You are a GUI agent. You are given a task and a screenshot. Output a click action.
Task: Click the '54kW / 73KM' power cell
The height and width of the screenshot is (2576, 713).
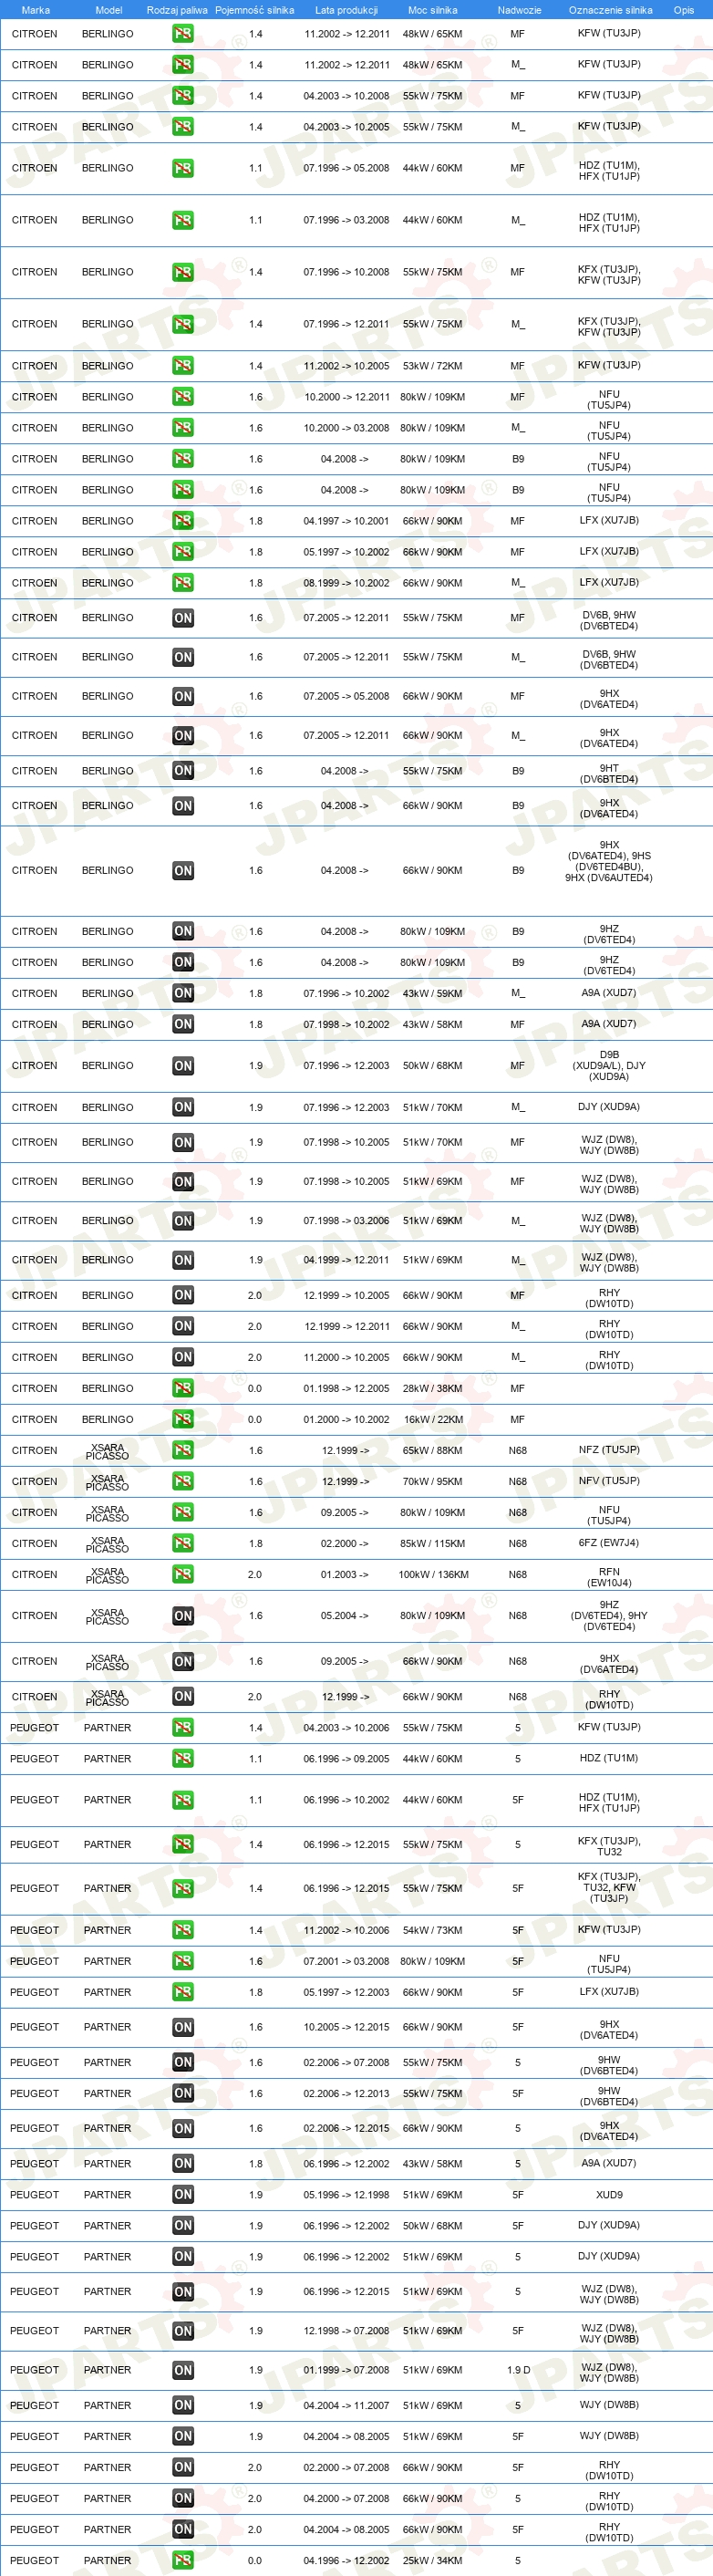(x=433, y=1930)
